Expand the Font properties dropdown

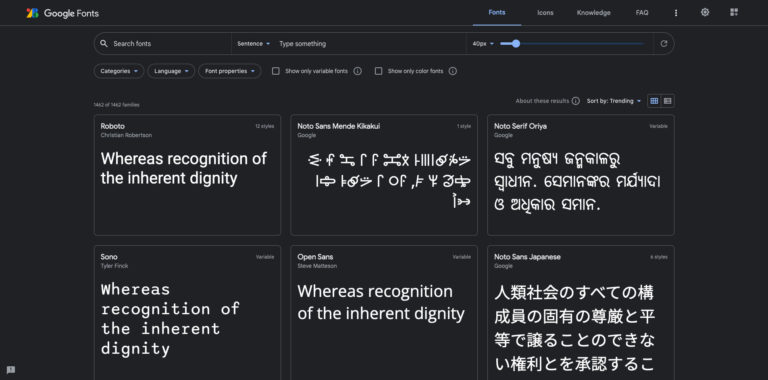[x=230, y=71]
